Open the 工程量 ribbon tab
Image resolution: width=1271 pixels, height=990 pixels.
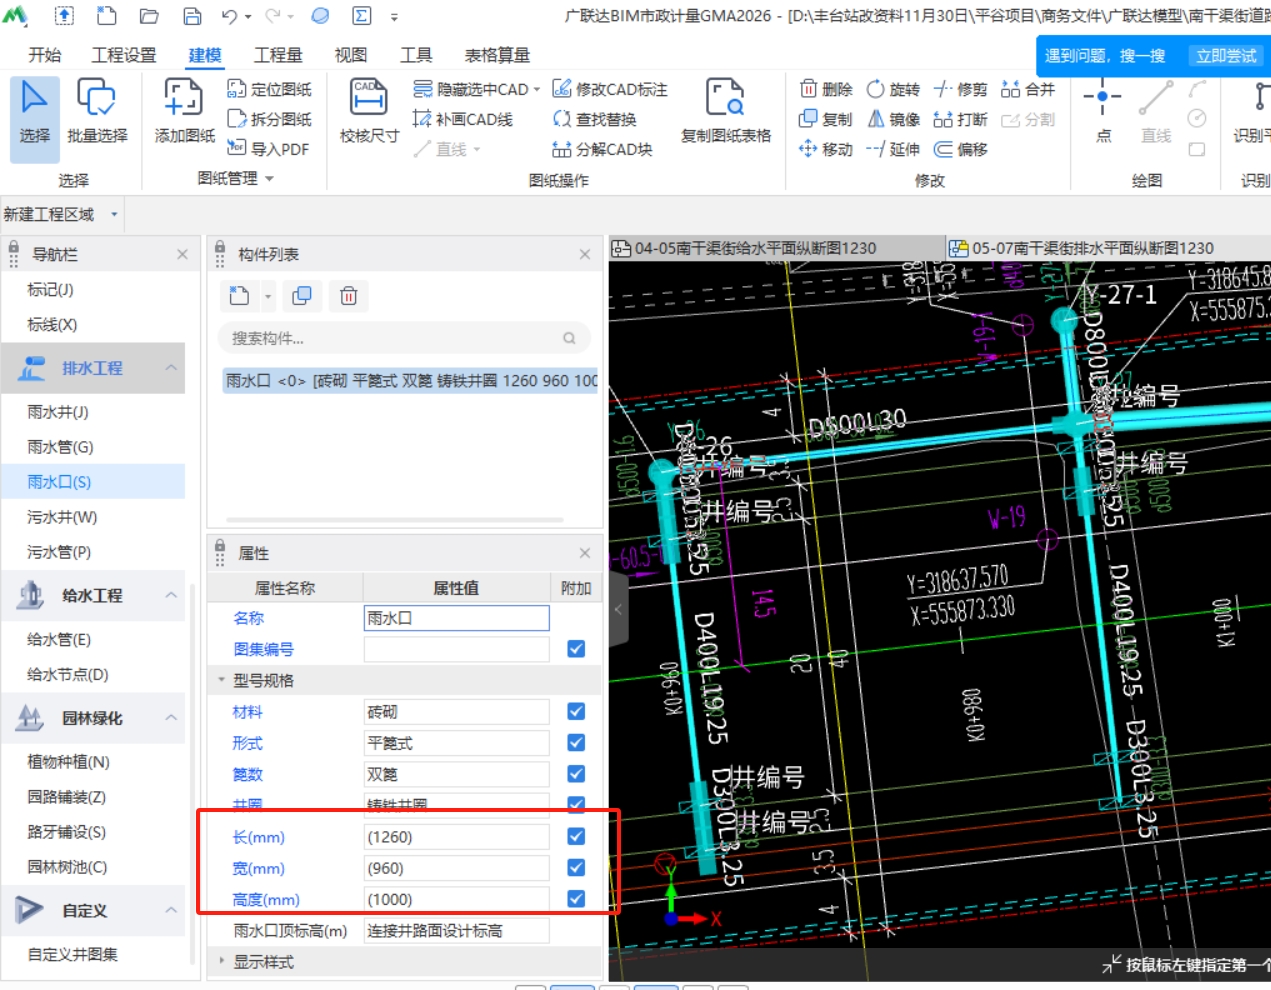(278, 55)
